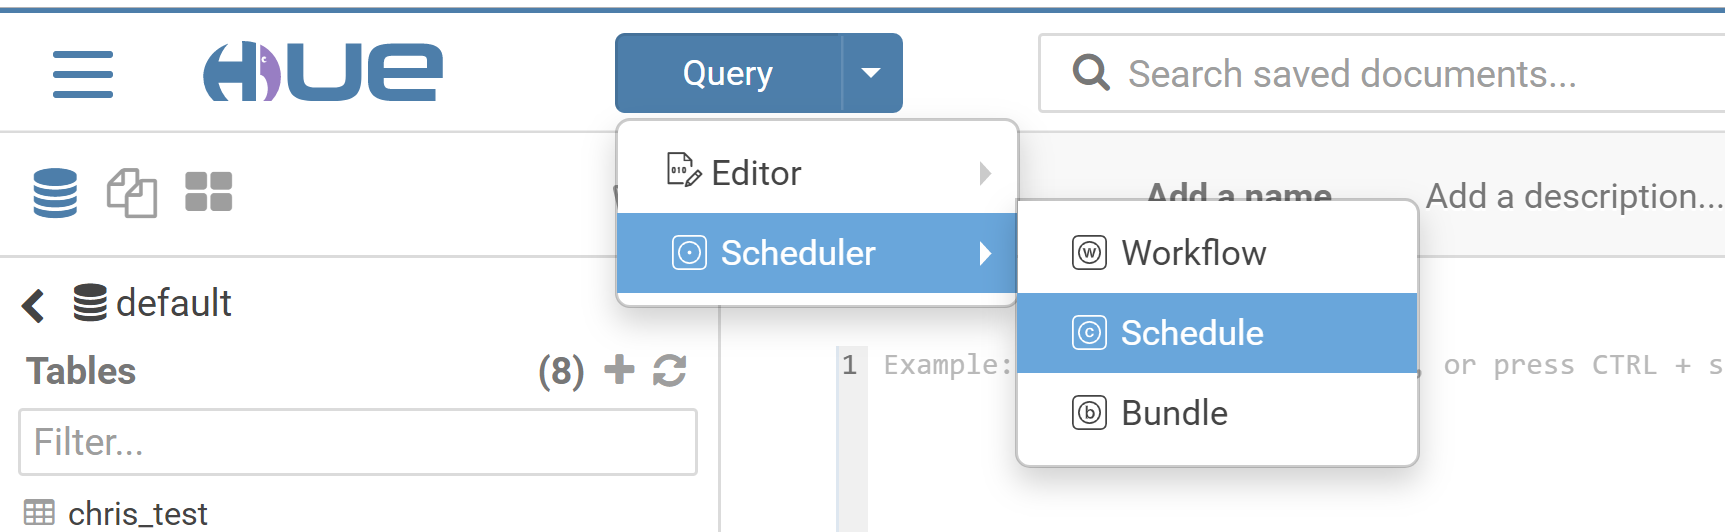Click the search magnifier icon
Image resolution: width=1725 pixels, height=532 pixels.
click(x=1090, y=73)
